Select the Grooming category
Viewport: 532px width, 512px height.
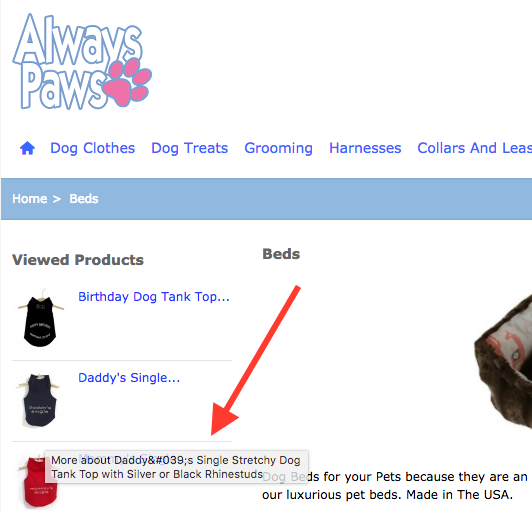(279, 148)
